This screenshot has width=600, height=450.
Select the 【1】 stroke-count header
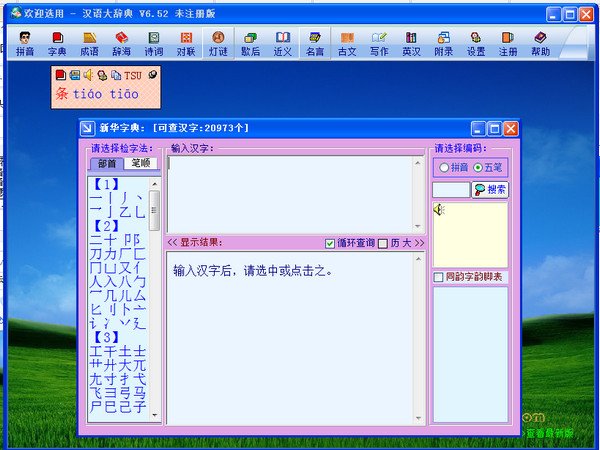[x=106, y=185]
